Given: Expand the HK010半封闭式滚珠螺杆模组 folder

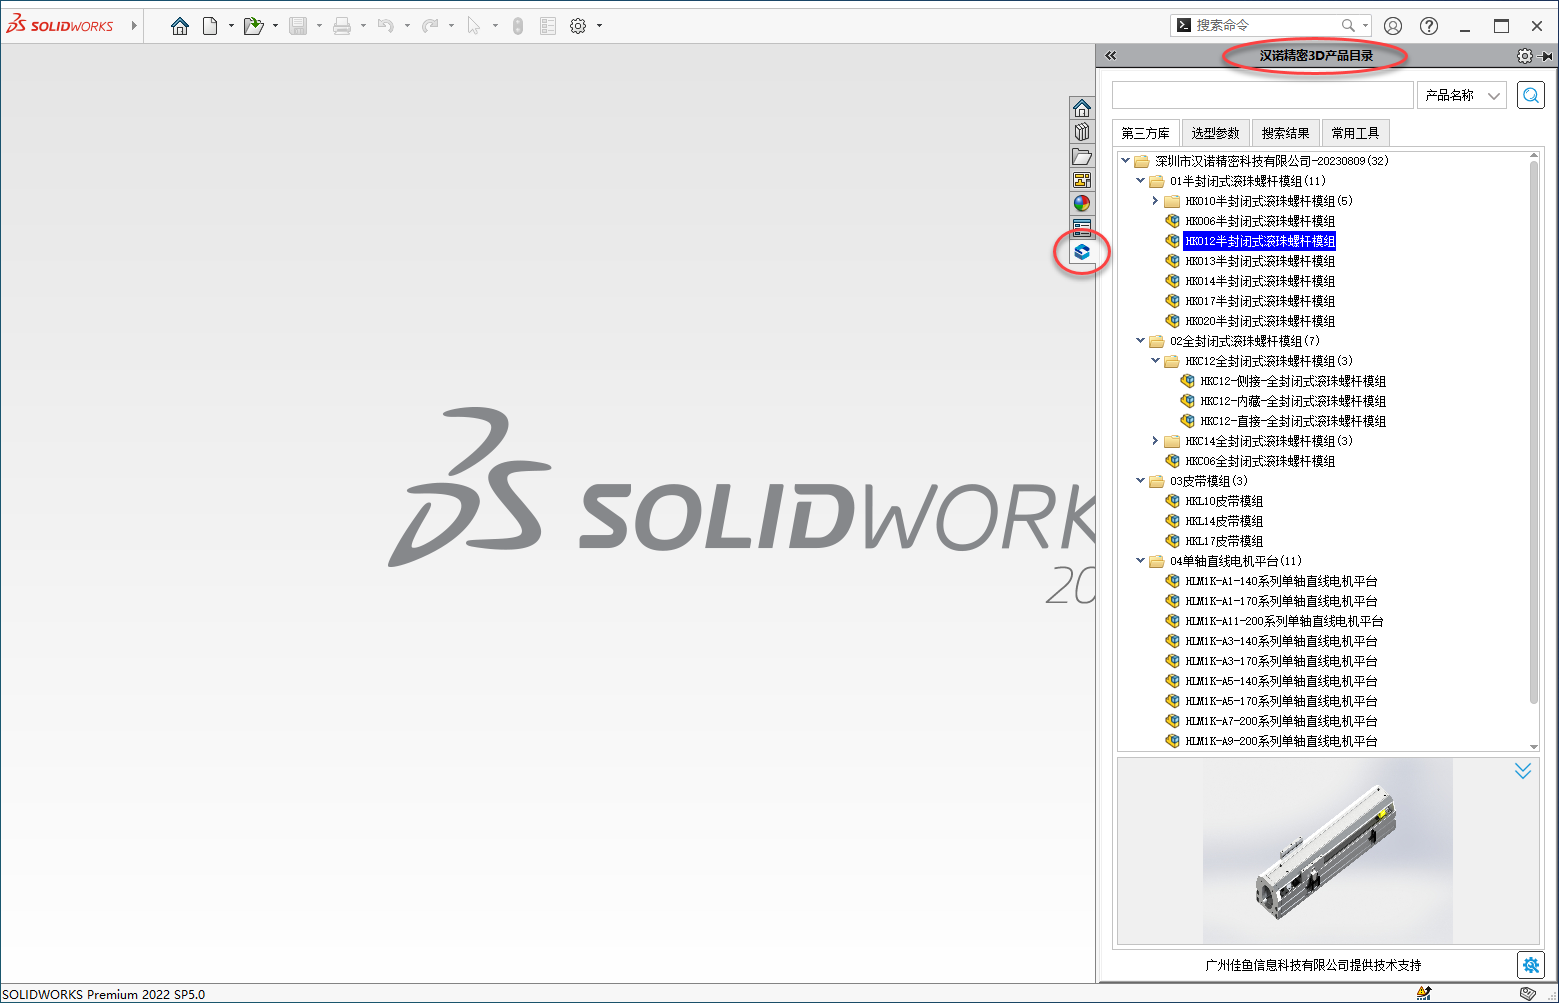Looking at the screenshot, I should click(x=1155, y=200).
